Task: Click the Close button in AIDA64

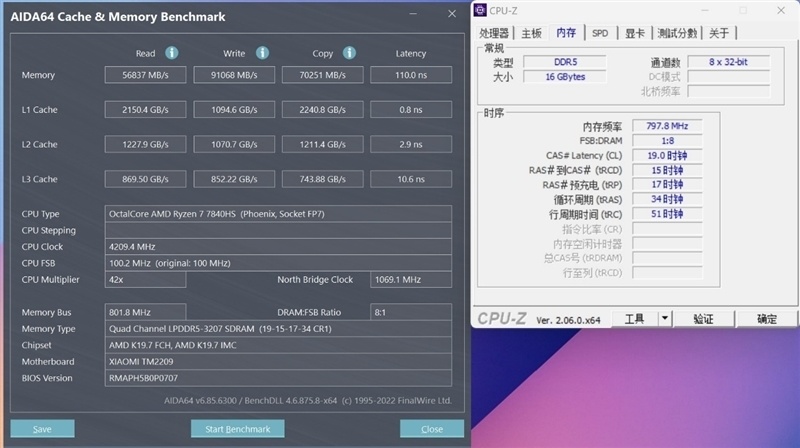Action: (432, 429)
